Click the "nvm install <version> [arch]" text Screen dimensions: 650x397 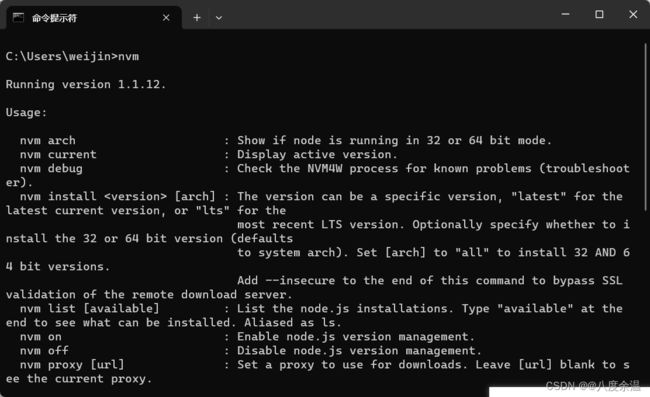(117, 196)
